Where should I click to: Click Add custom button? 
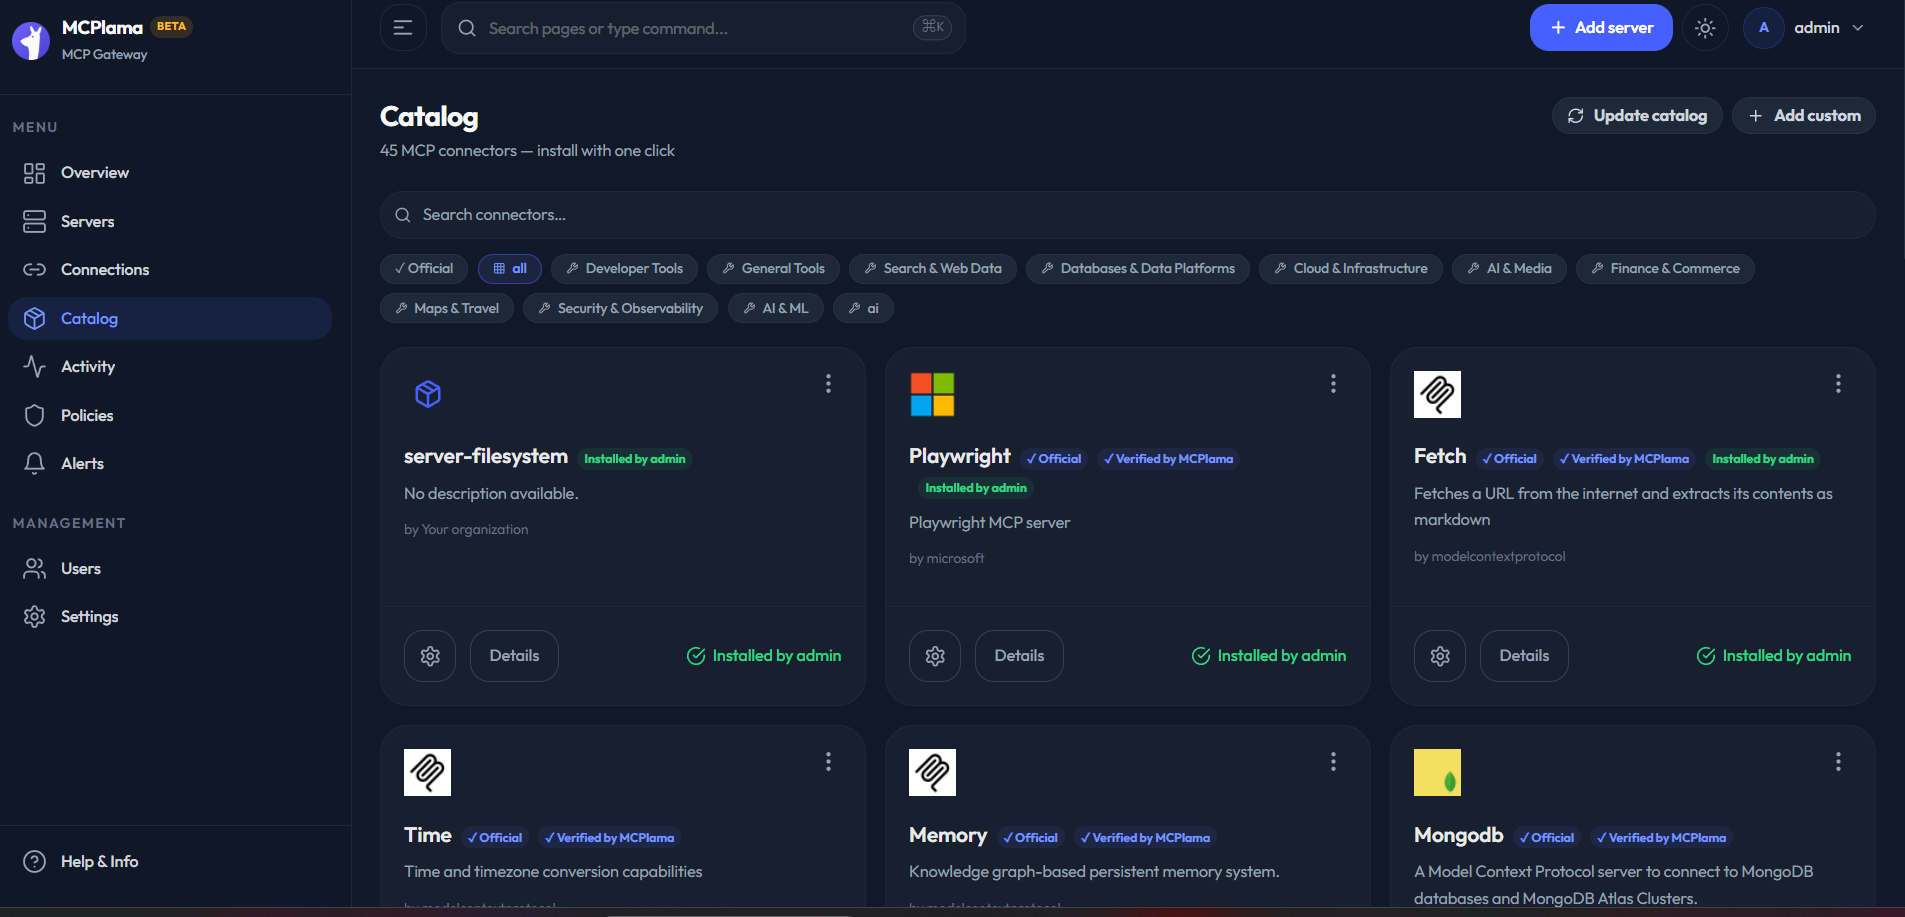[x=1804, y=116]
